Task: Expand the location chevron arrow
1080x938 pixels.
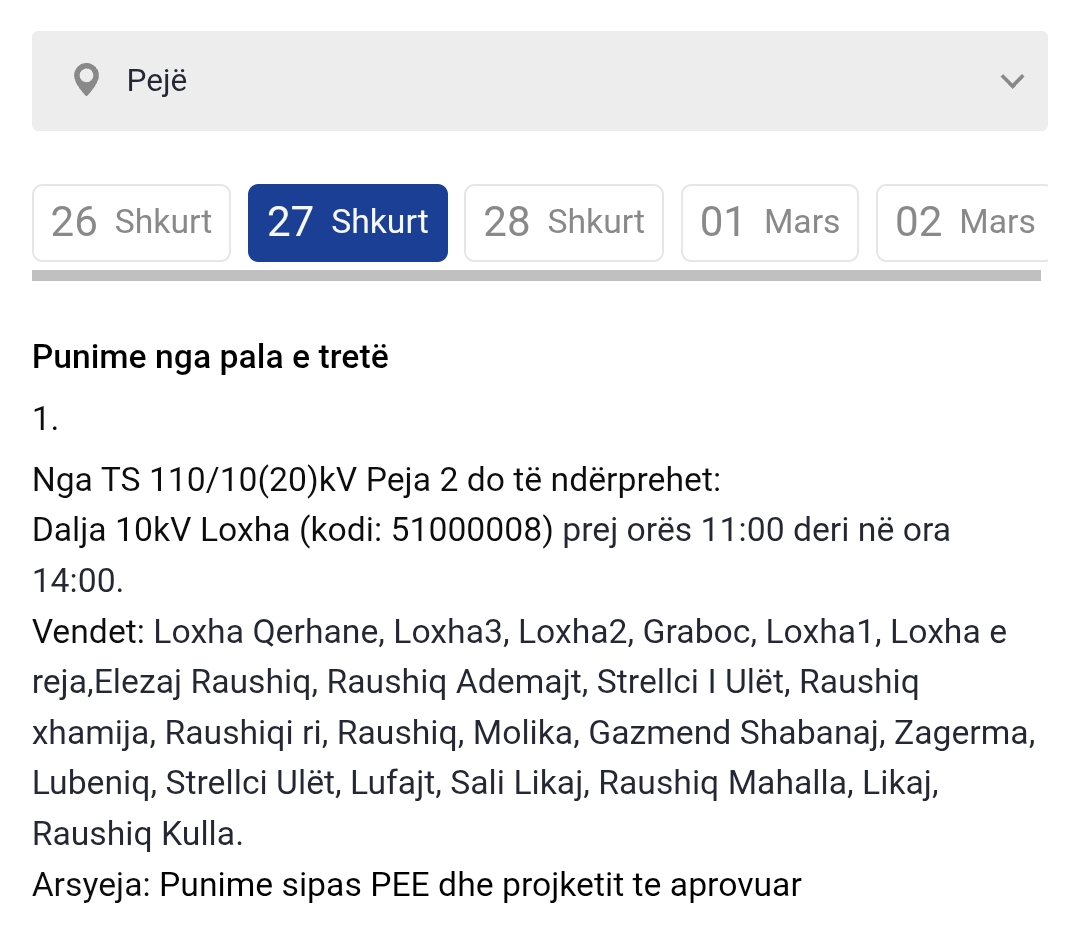Action: pyautogui.click(x=1012, y=81)
